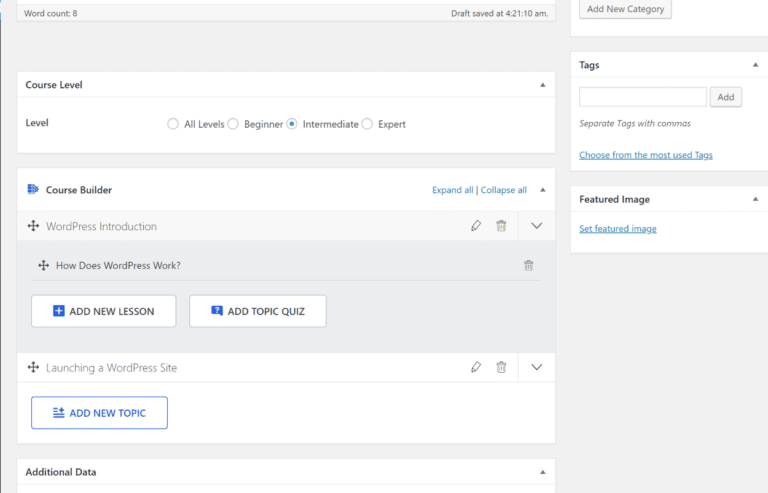The image size is (768, 493).
Task: Collapse the WordPress Introduction topic chevron
Action: [x=536, y=226]
